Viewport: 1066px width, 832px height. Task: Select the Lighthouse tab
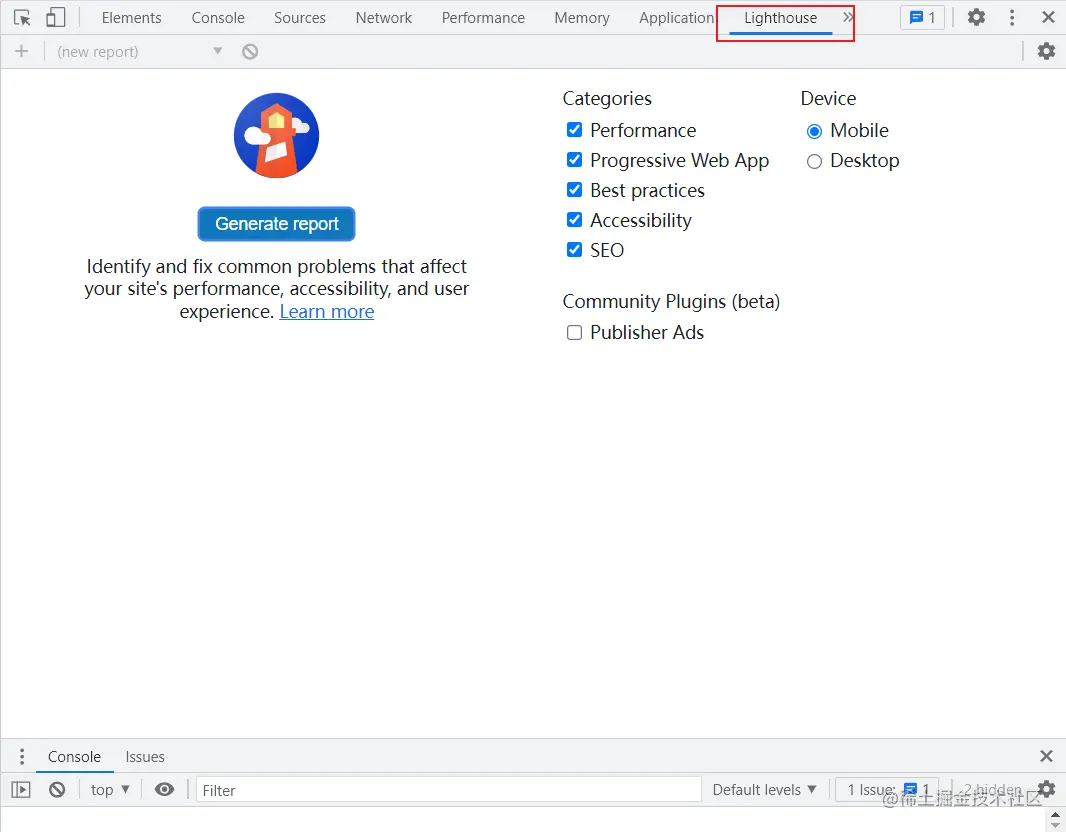780,18
